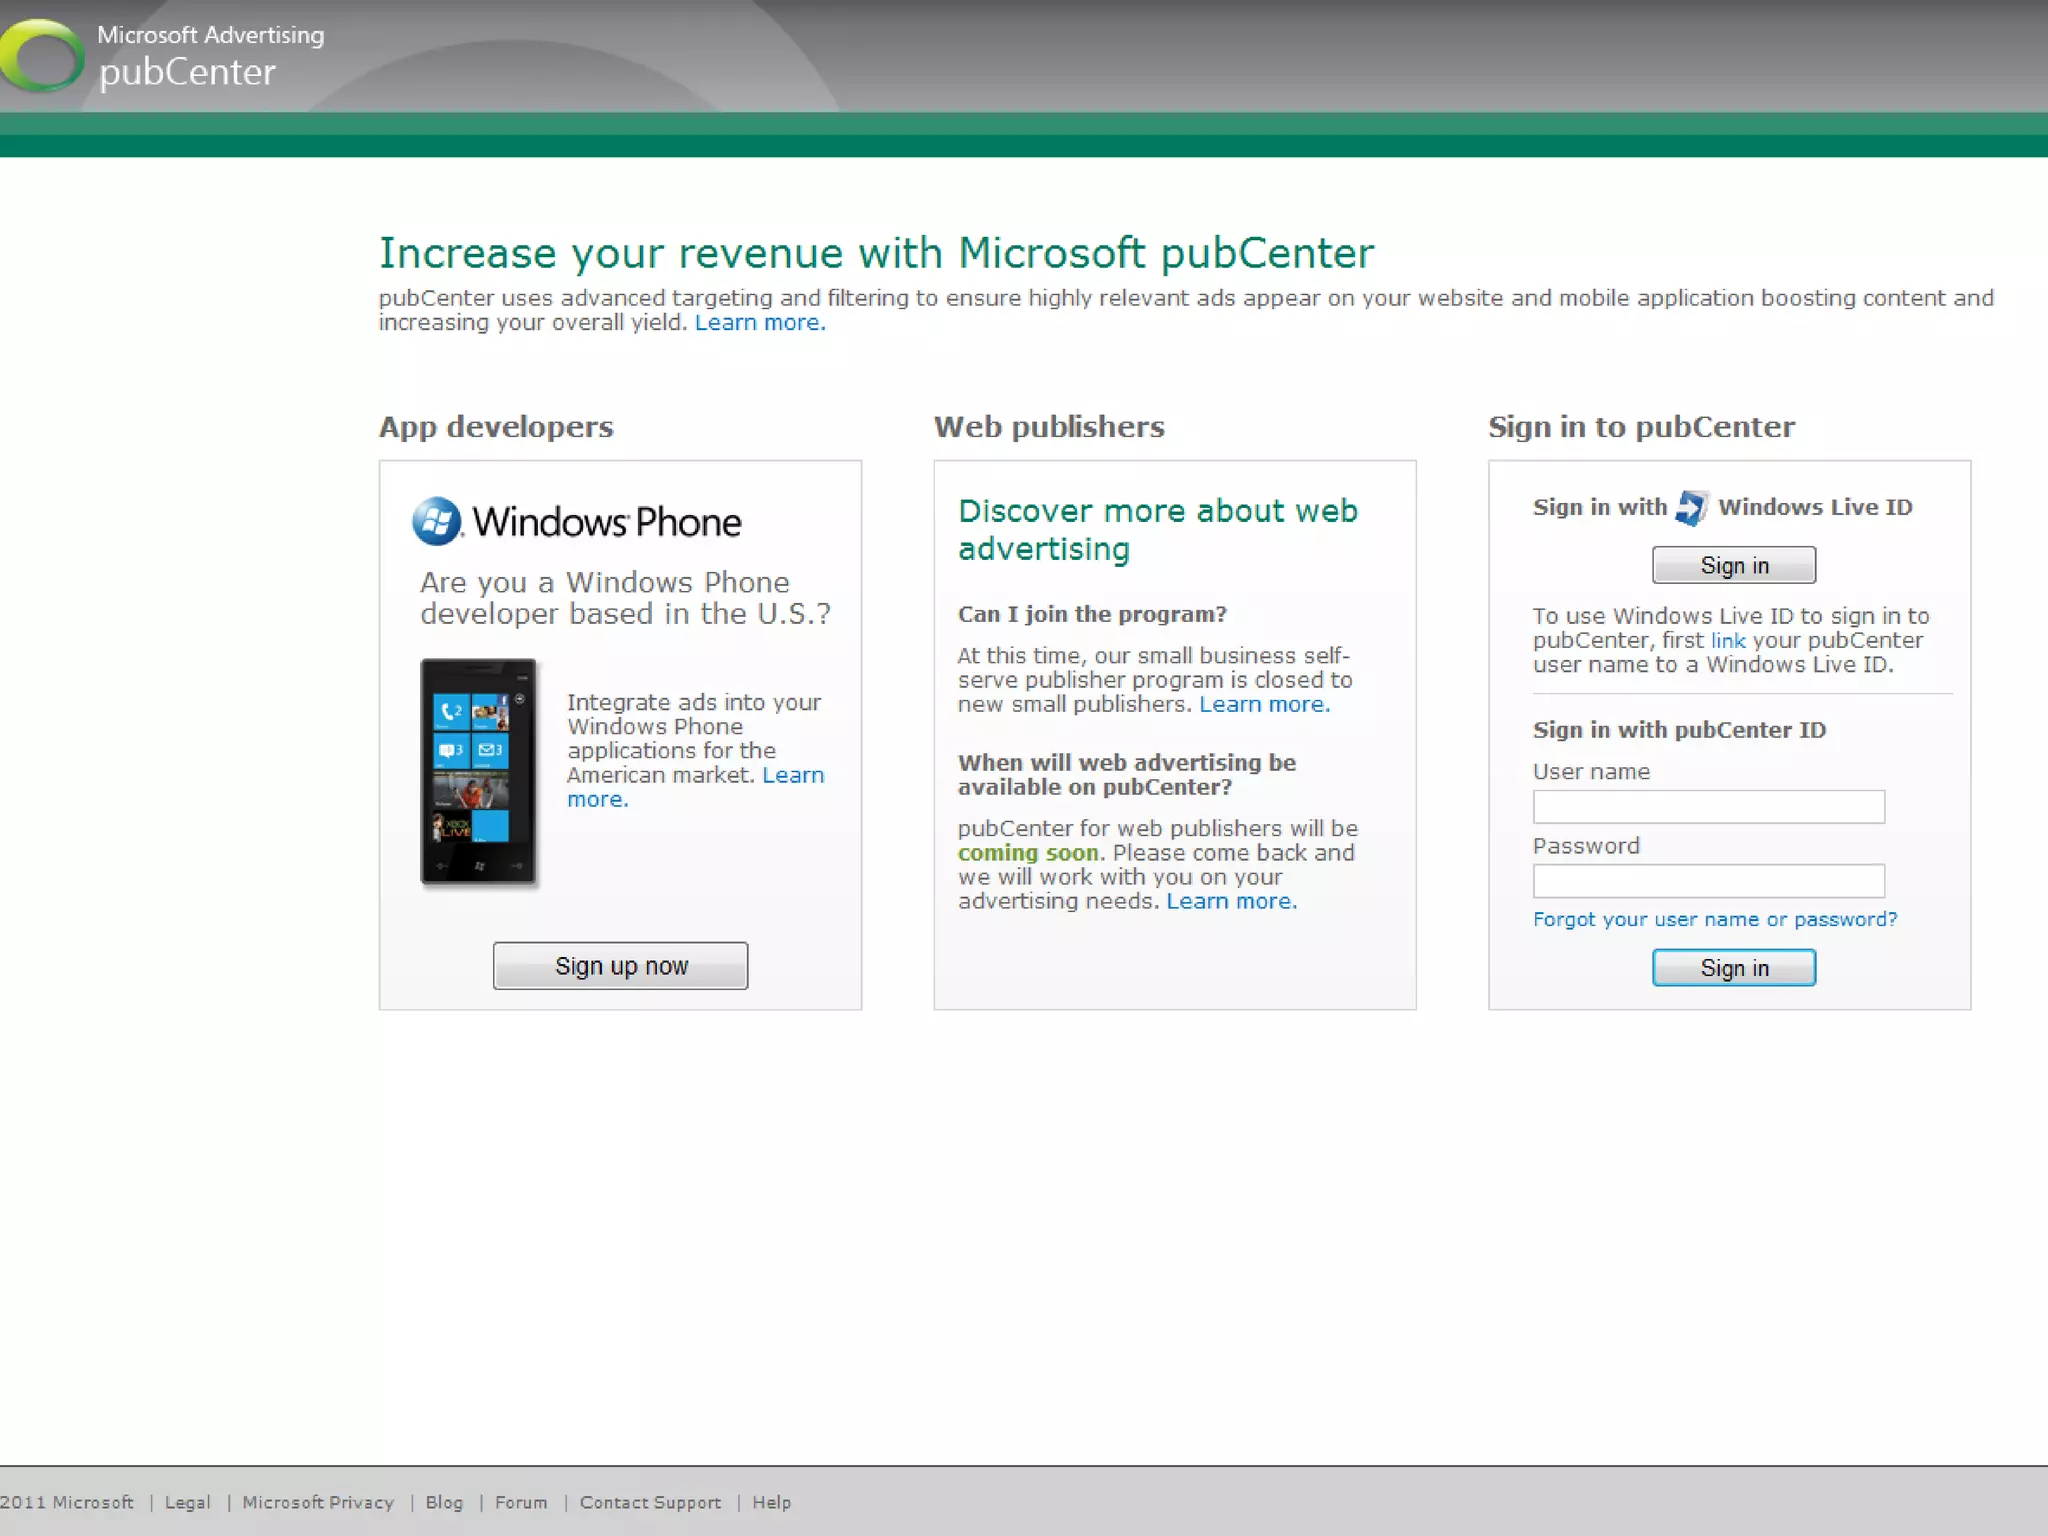
Task: Click Sign in below the password field
Action: pos(1733,968)
